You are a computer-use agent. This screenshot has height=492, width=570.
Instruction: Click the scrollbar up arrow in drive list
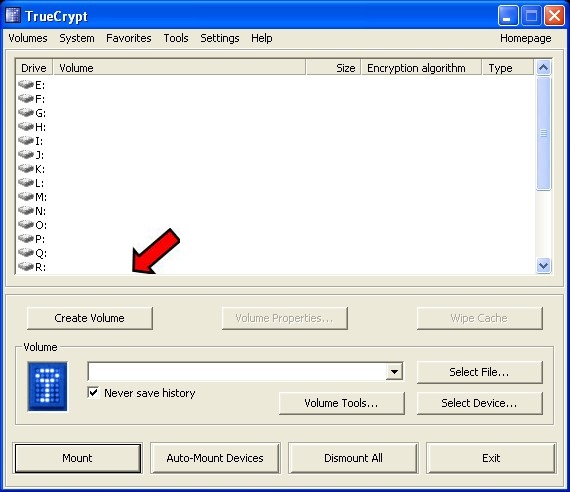click(543, 68)
